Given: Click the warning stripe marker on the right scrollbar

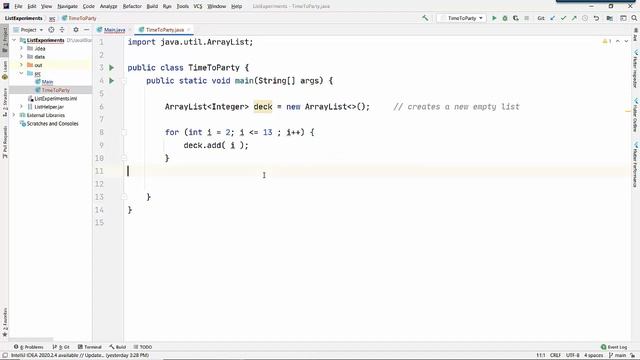Looking at the screenshot, I should tap(628, 111).
